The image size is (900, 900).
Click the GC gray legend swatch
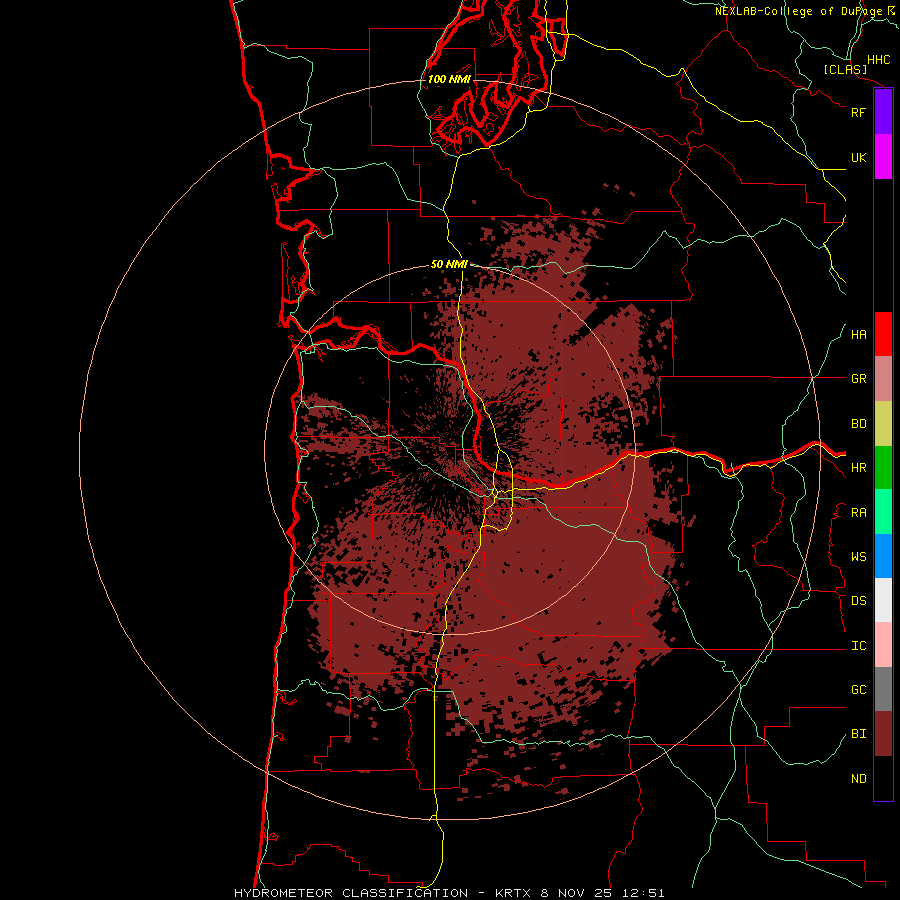pyautogui.click(x=883, y=689)
